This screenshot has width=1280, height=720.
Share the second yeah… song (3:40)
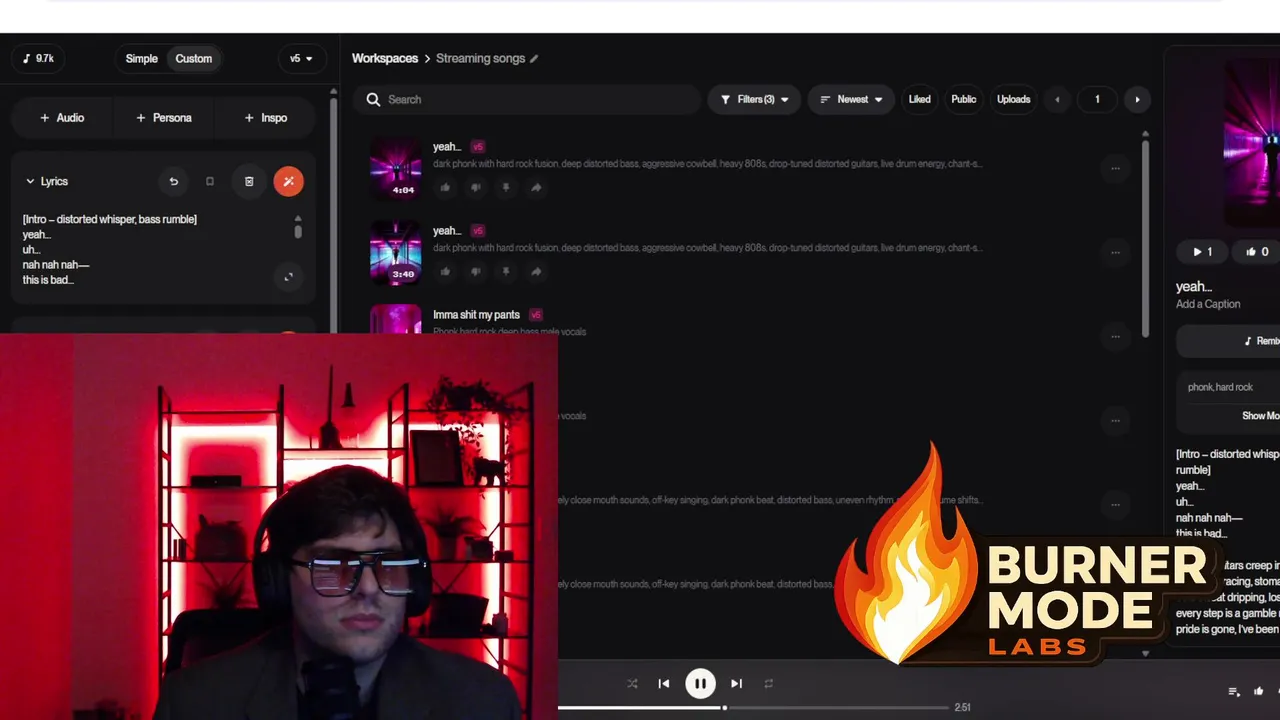pyautogui.click(x=536, y=271)
